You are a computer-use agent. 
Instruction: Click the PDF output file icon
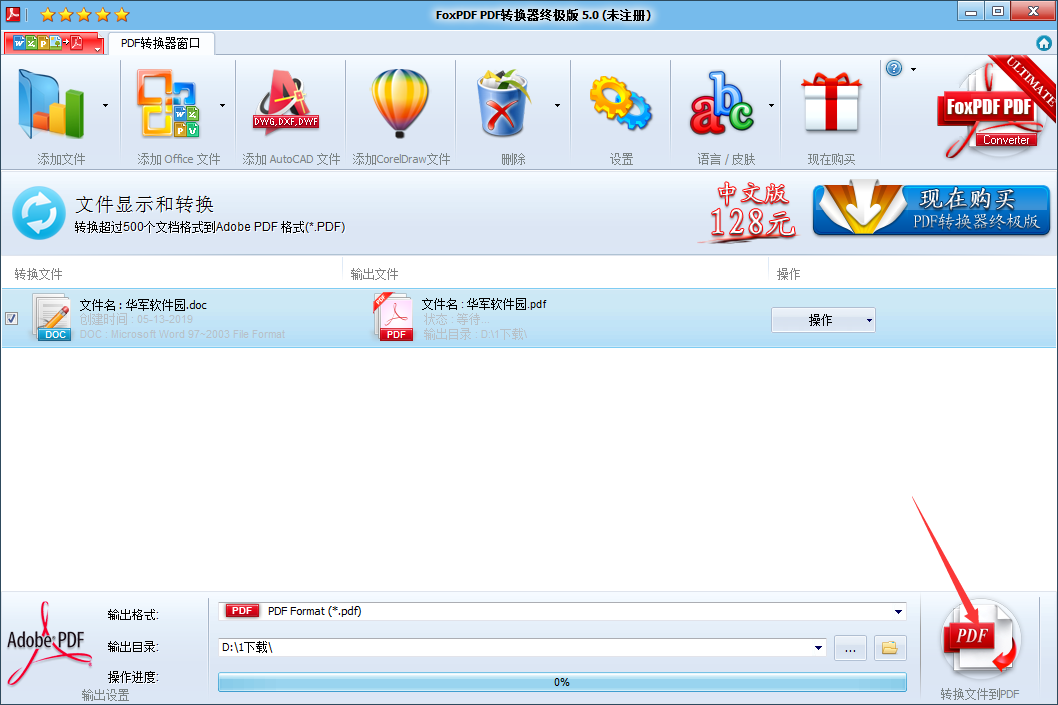pyautogui.click(x=394, y=317)
